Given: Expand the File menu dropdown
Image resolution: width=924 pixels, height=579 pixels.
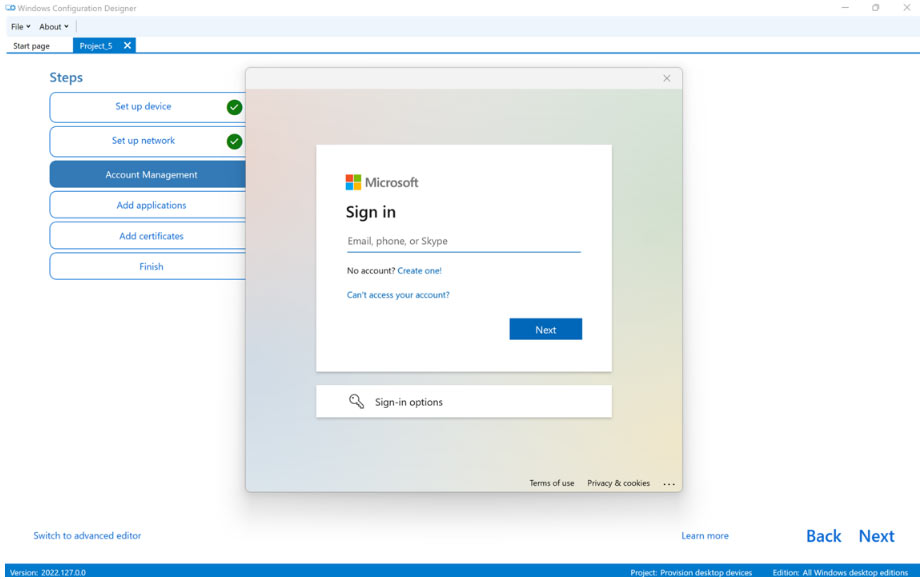Looking at the screenshot, I should pos(19,26).
